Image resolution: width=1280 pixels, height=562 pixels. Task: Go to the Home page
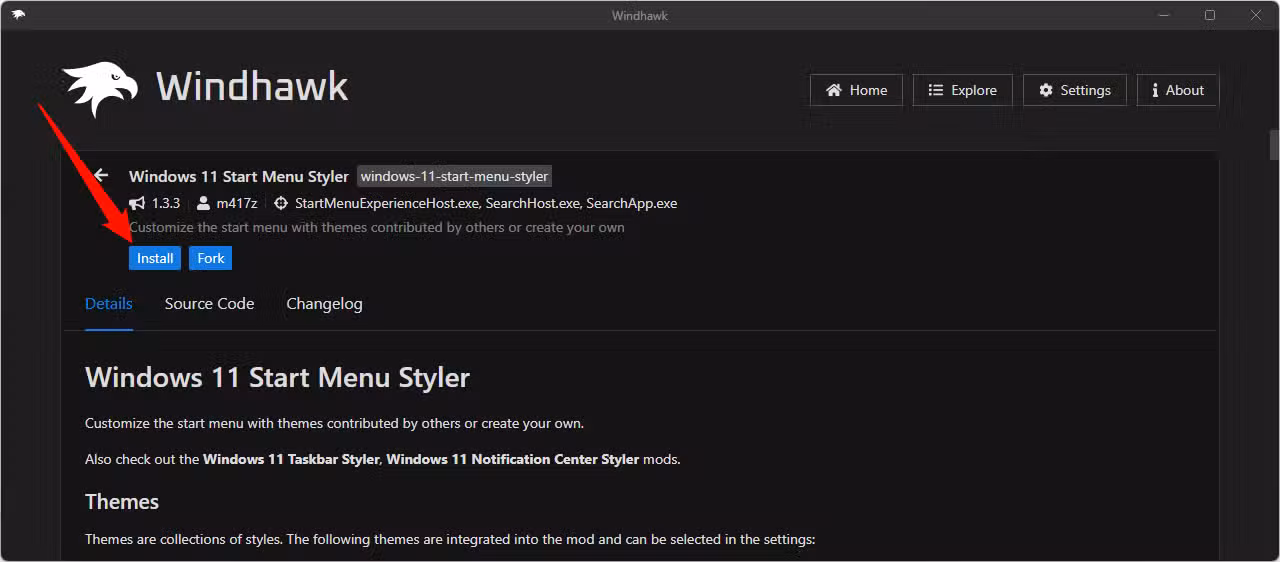pyautogui.click(x=856, y=90)
